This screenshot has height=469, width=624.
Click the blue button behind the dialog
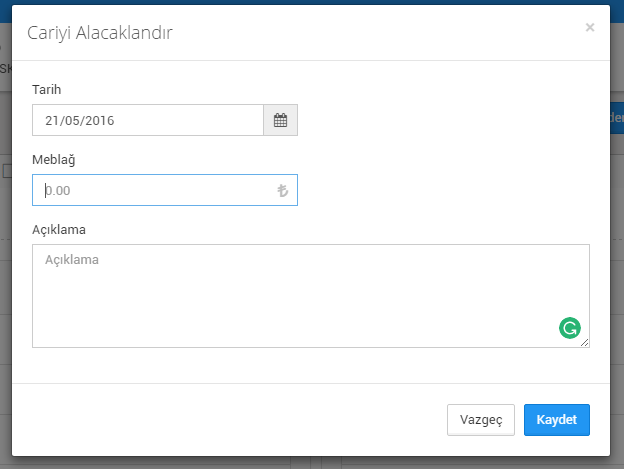(x=617, y=118)
